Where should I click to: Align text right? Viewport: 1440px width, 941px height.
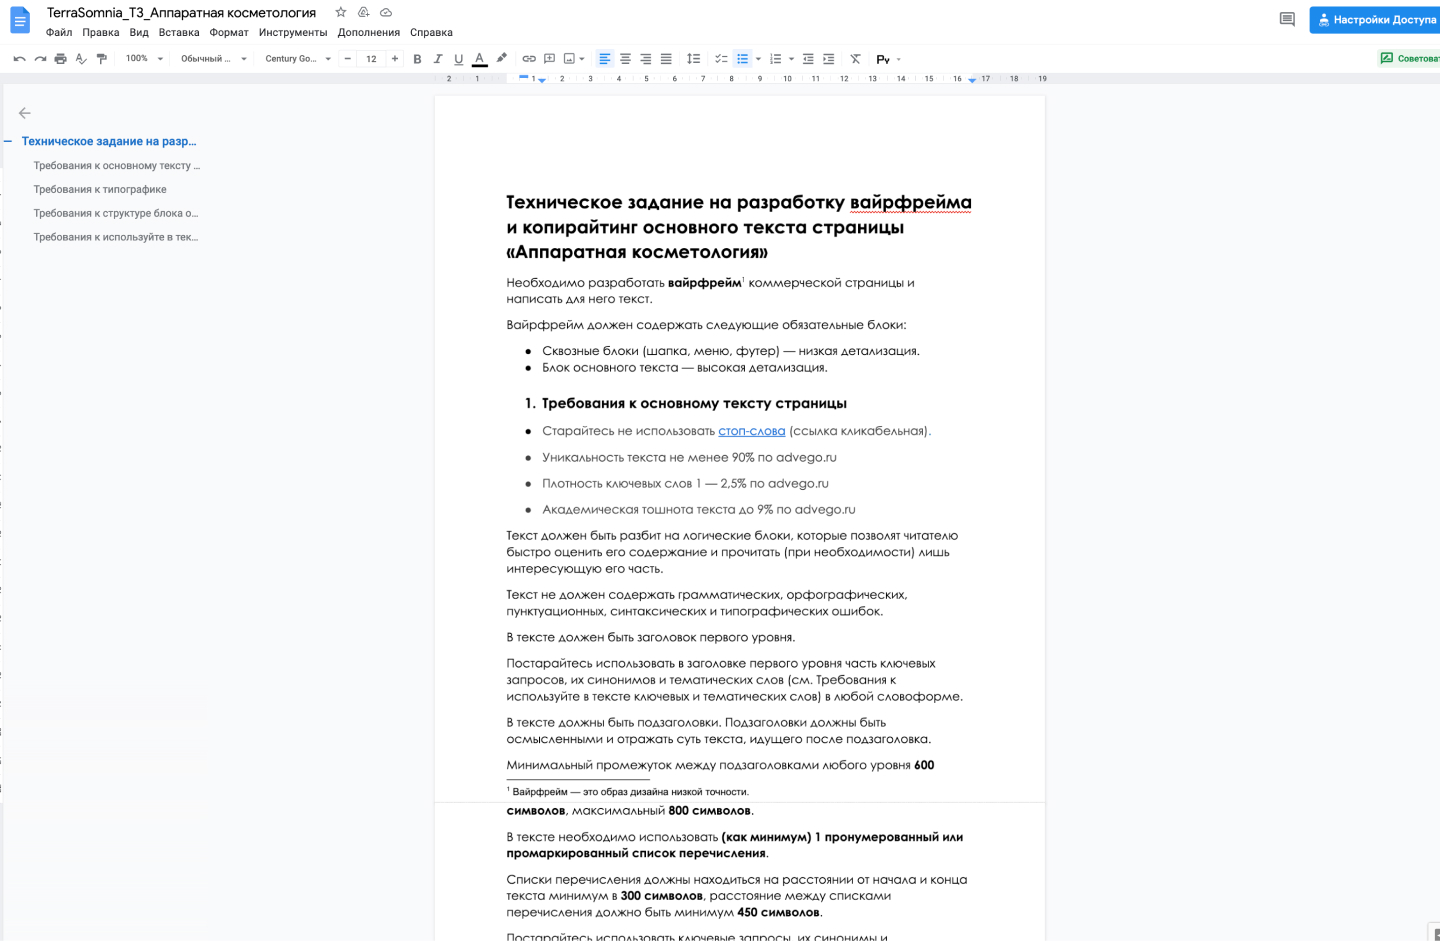tap(645, 59)
